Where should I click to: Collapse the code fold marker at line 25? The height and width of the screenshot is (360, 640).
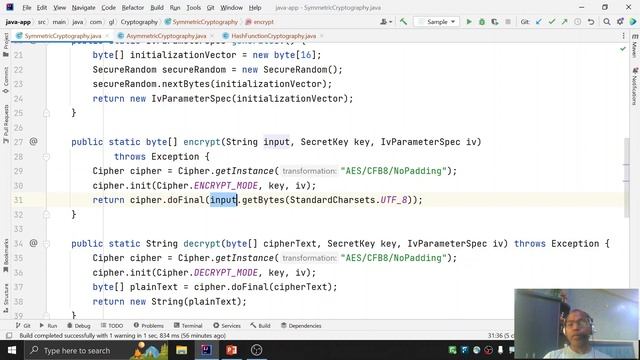(46, 113)
